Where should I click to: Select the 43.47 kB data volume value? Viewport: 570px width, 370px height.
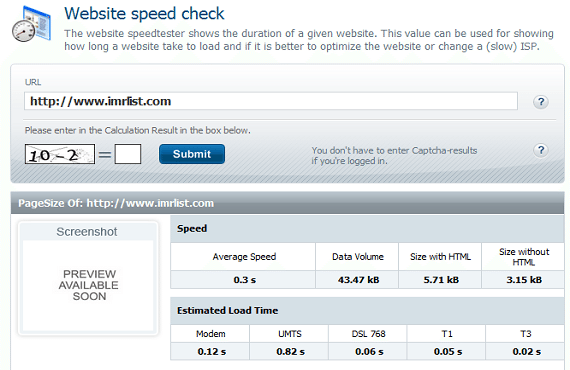pyautogui.click(x=358, y=280)
